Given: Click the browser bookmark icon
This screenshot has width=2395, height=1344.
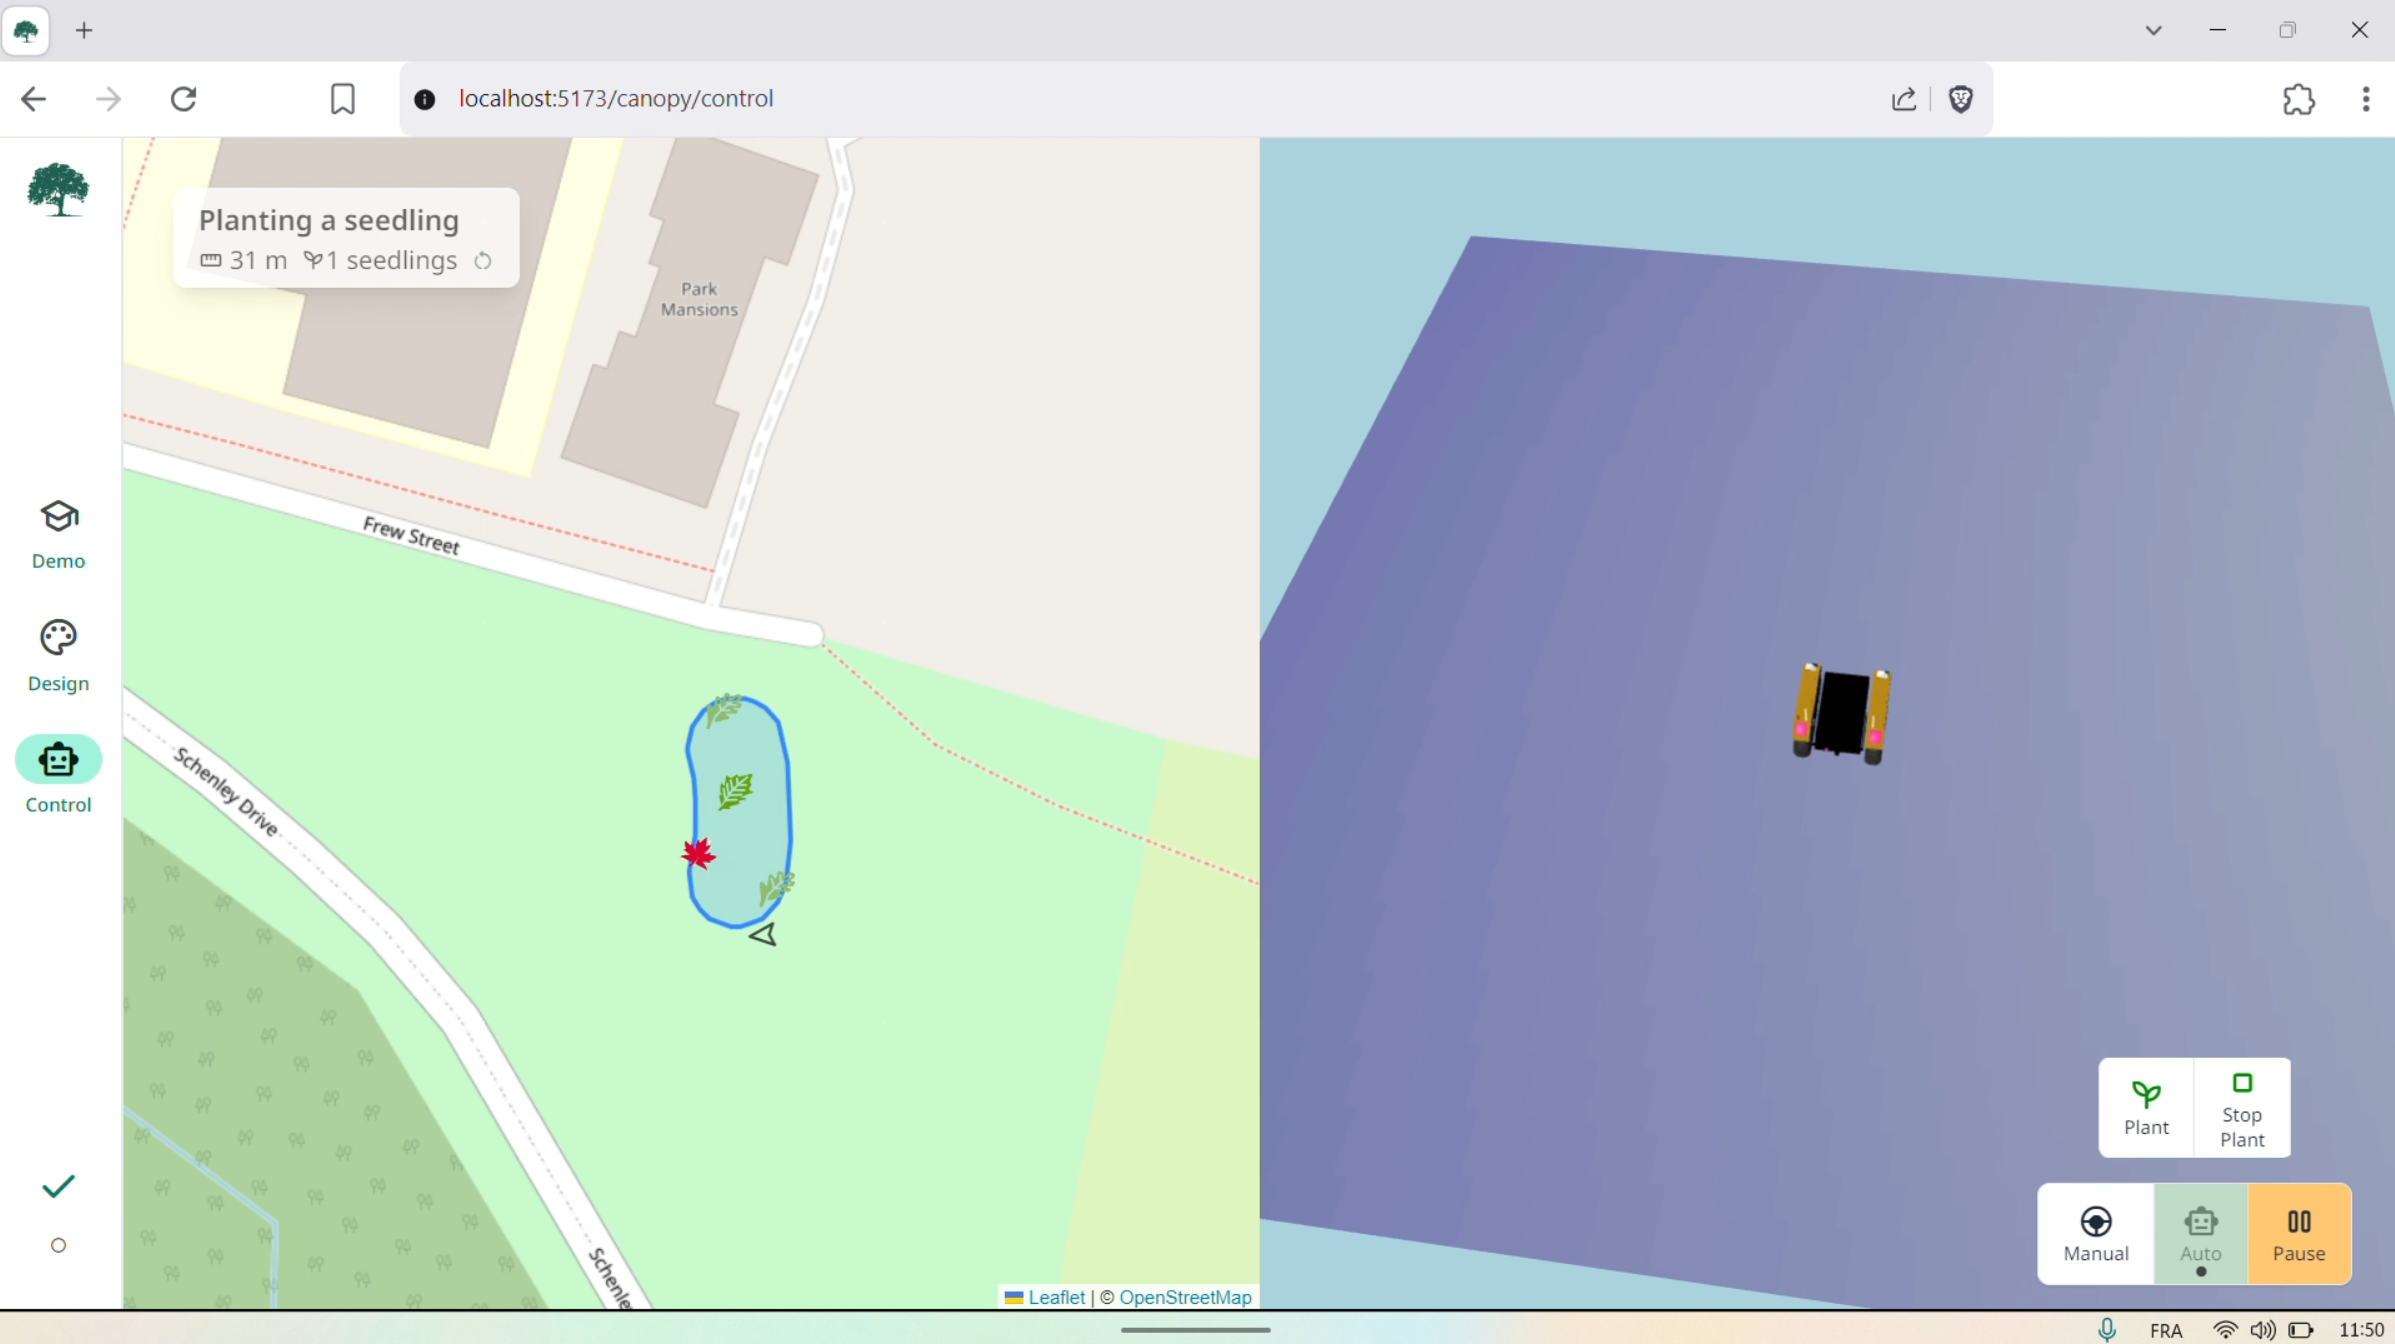Looking at the screenshot, I should [x=342, y=99].
